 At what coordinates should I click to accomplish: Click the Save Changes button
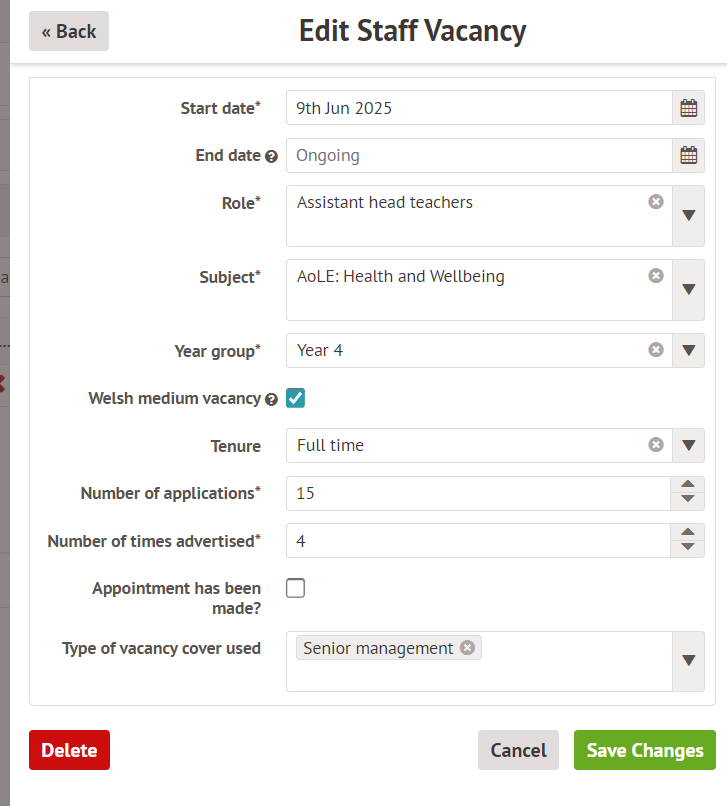[645, 750]
